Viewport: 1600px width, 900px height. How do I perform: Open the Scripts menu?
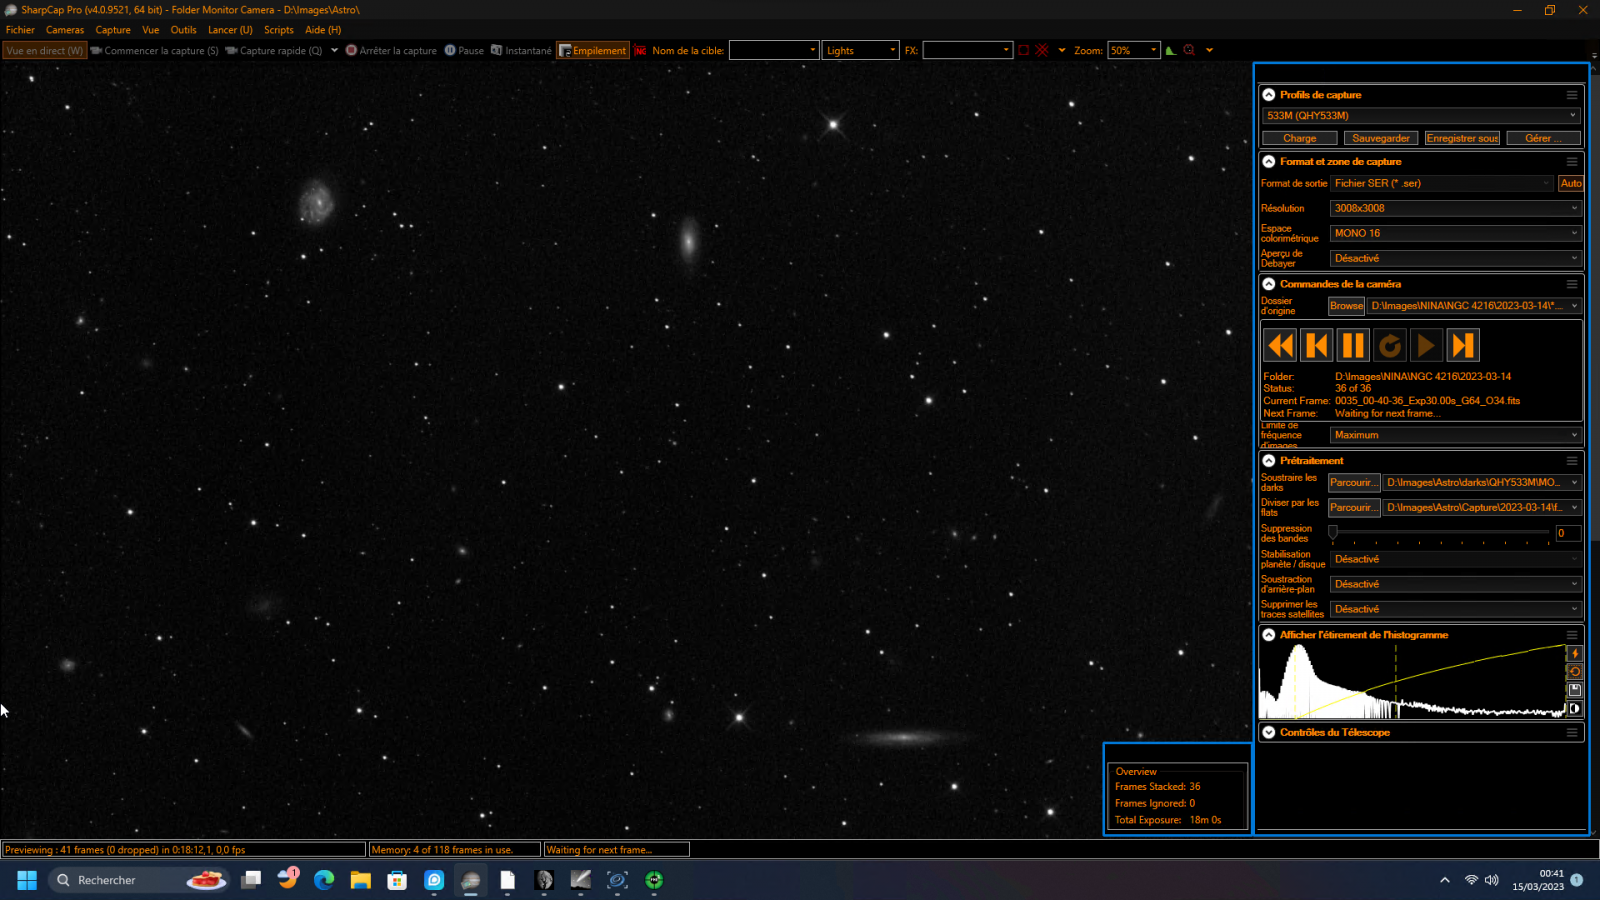(279, 30)
